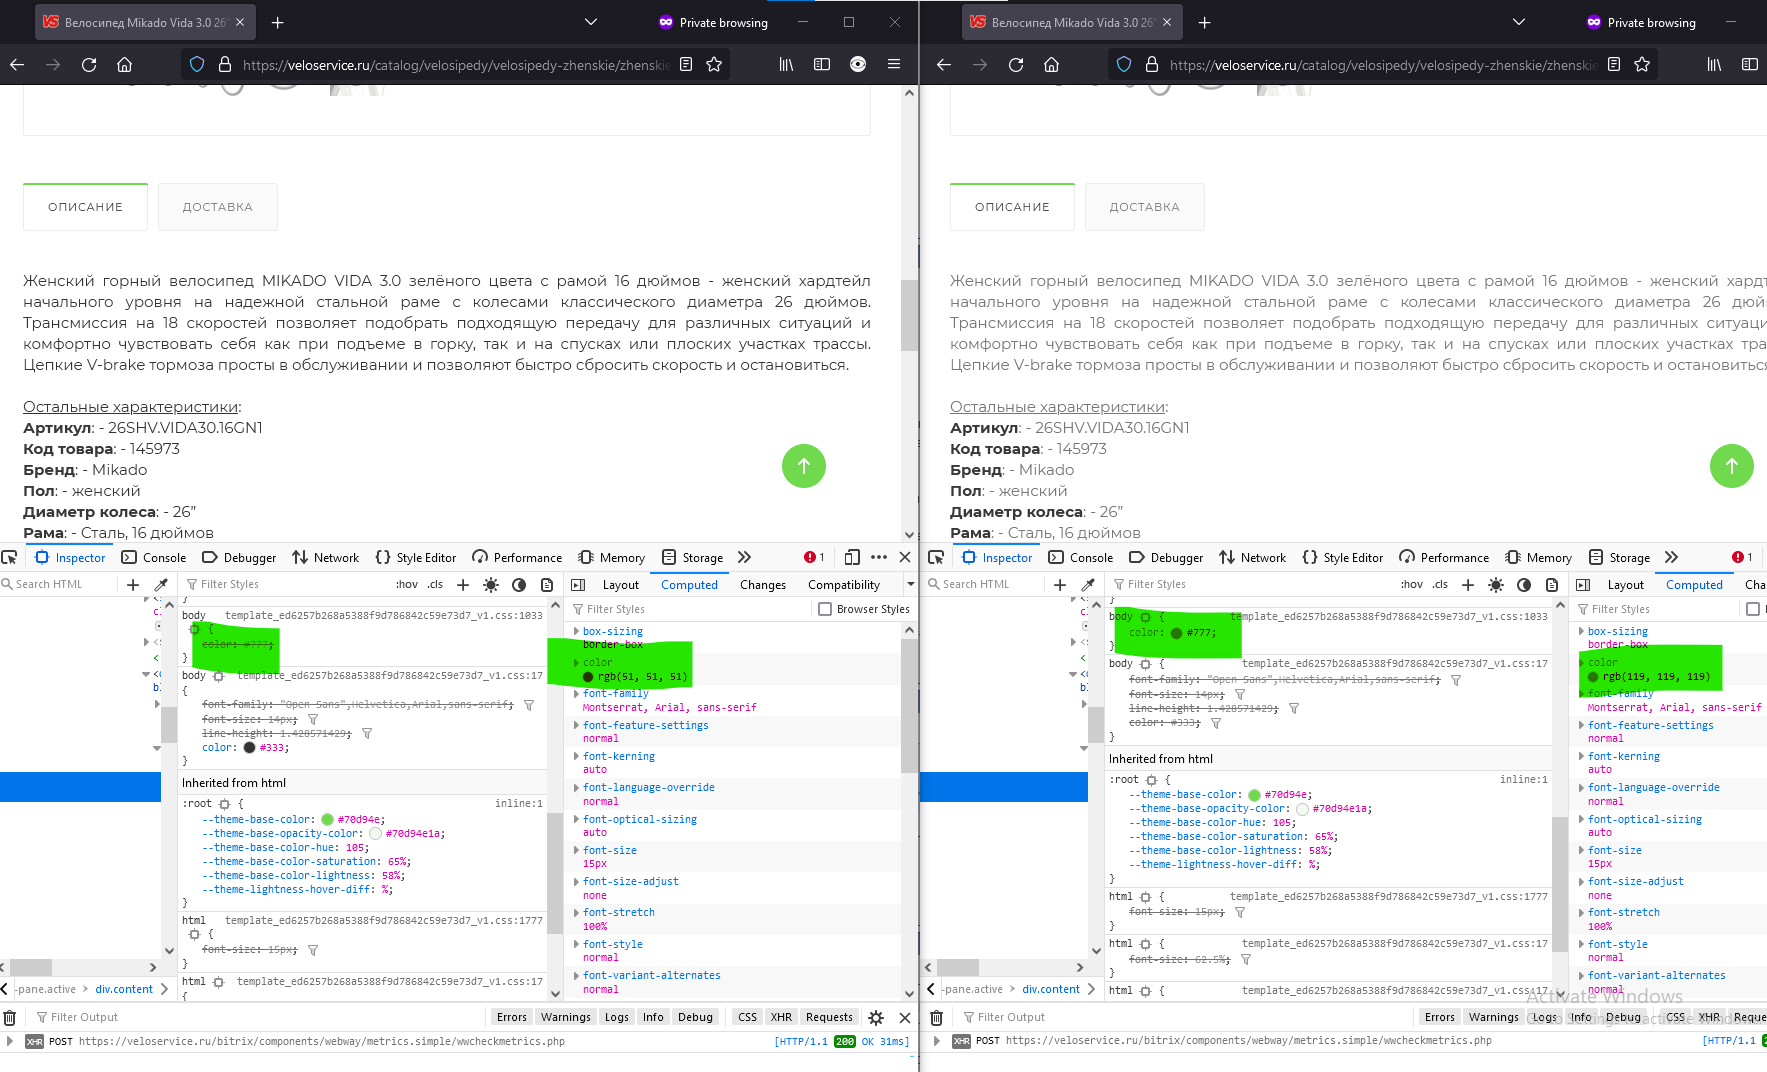Toggle the .cls class panel in right DevTools
This screenshot has width=1767, height=1072.
(x=1440, y=585)
